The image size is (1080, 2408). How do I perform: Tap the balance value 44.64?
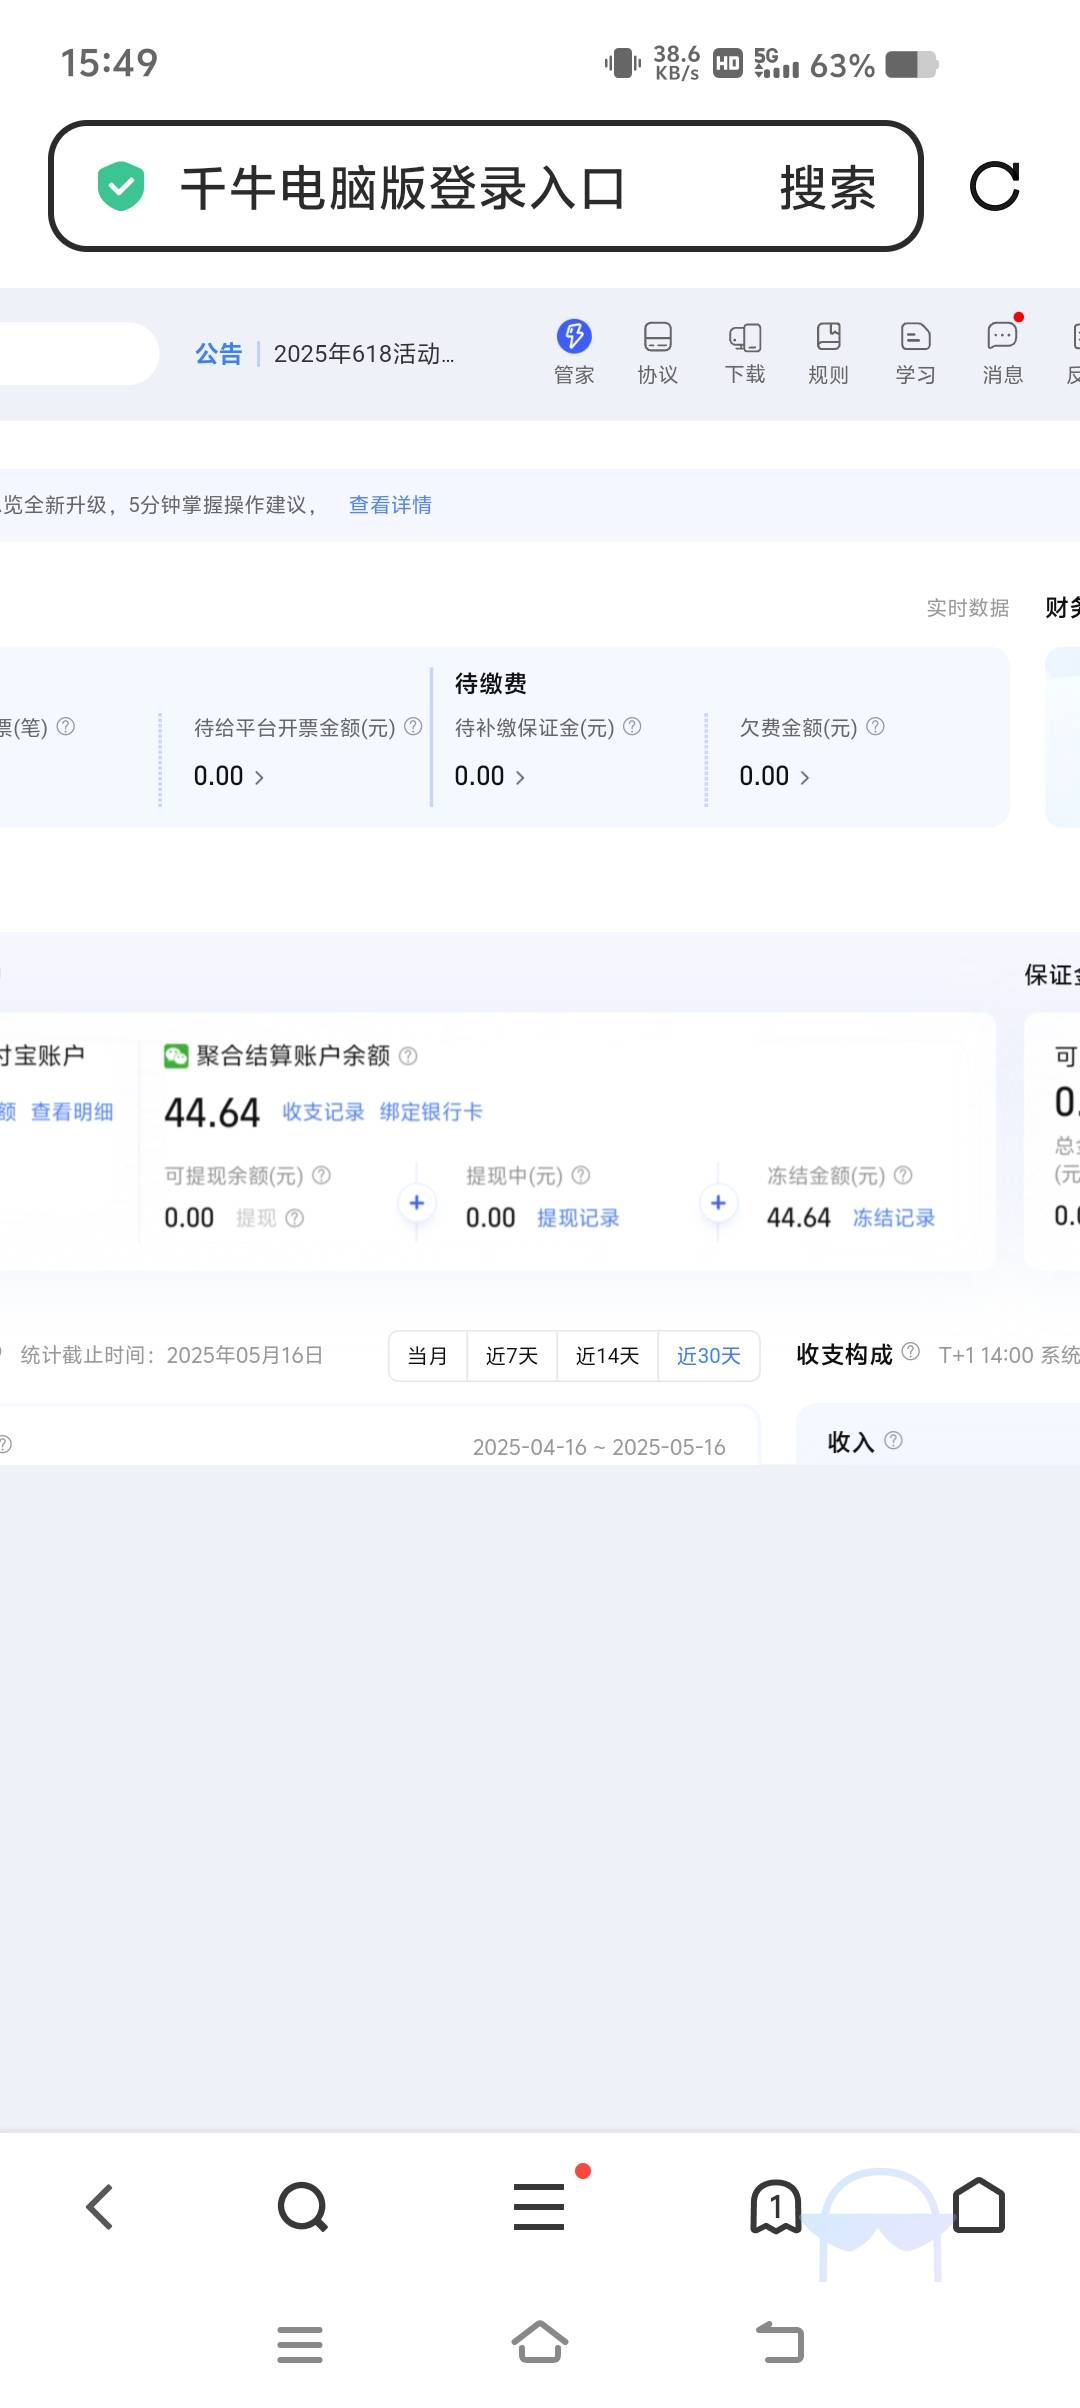click(x=212, y=1112)
